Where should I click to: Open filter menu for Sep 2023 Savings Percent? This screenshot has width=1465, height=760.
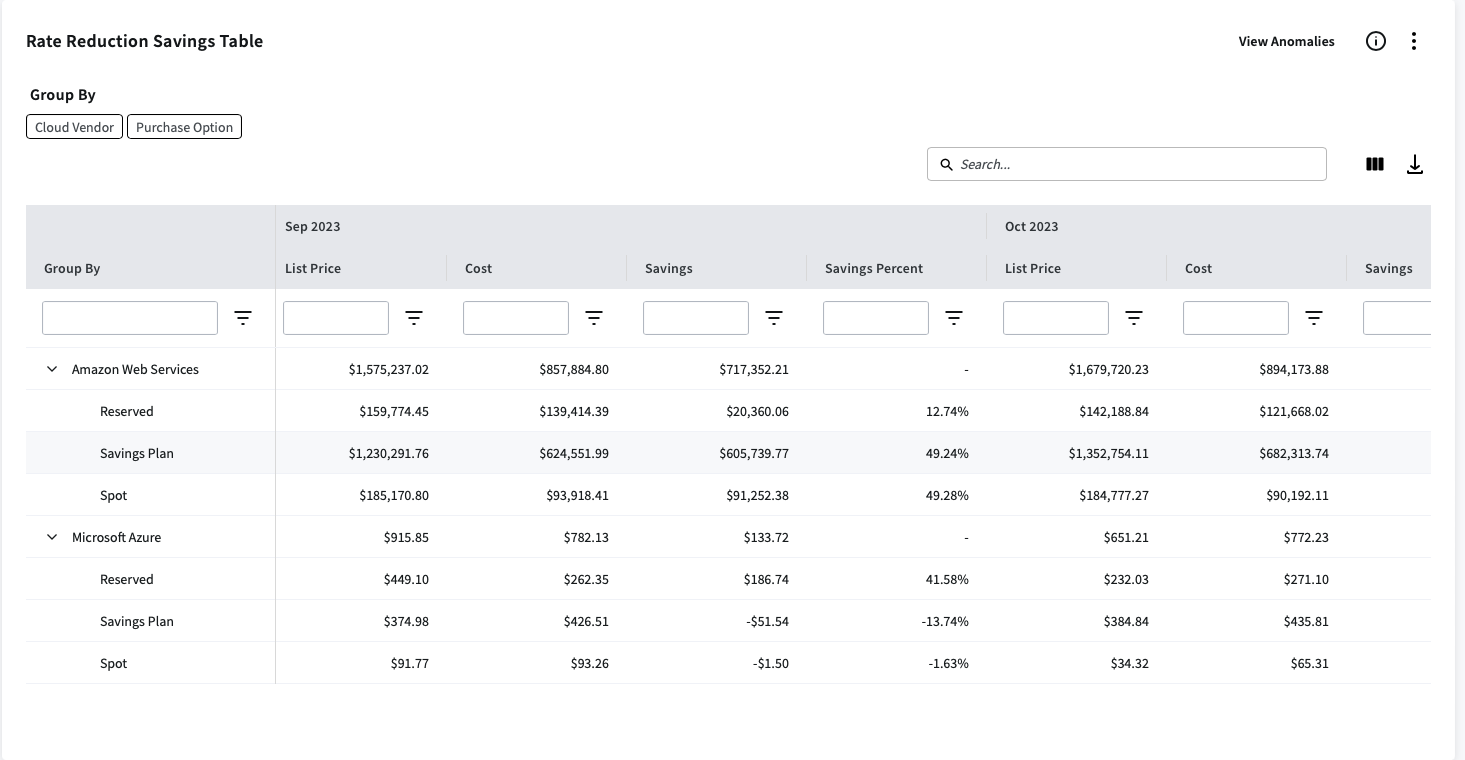tap(954, 318)
